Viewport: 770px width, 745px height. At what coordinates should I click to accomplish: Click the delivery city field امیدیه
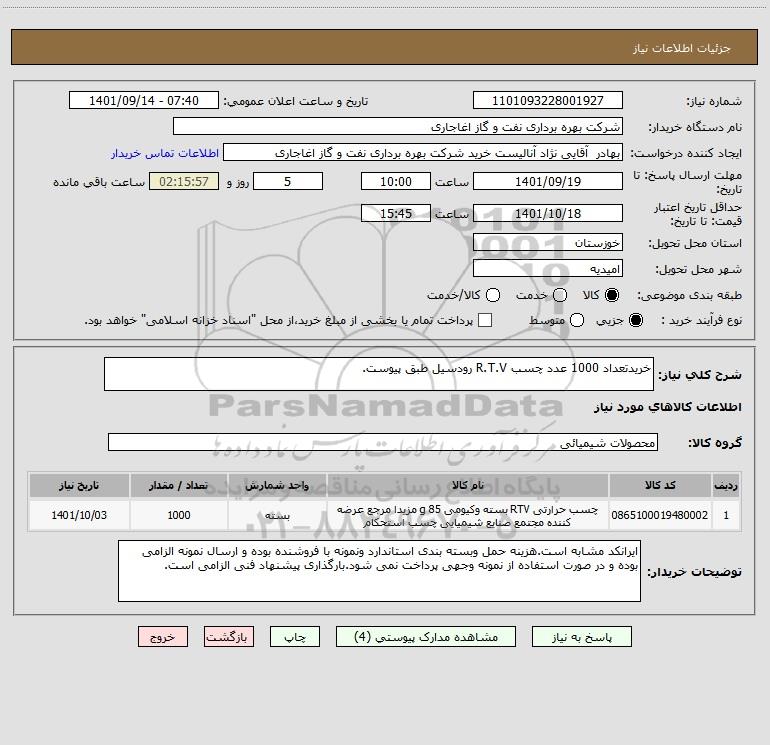tap(548, 268)
